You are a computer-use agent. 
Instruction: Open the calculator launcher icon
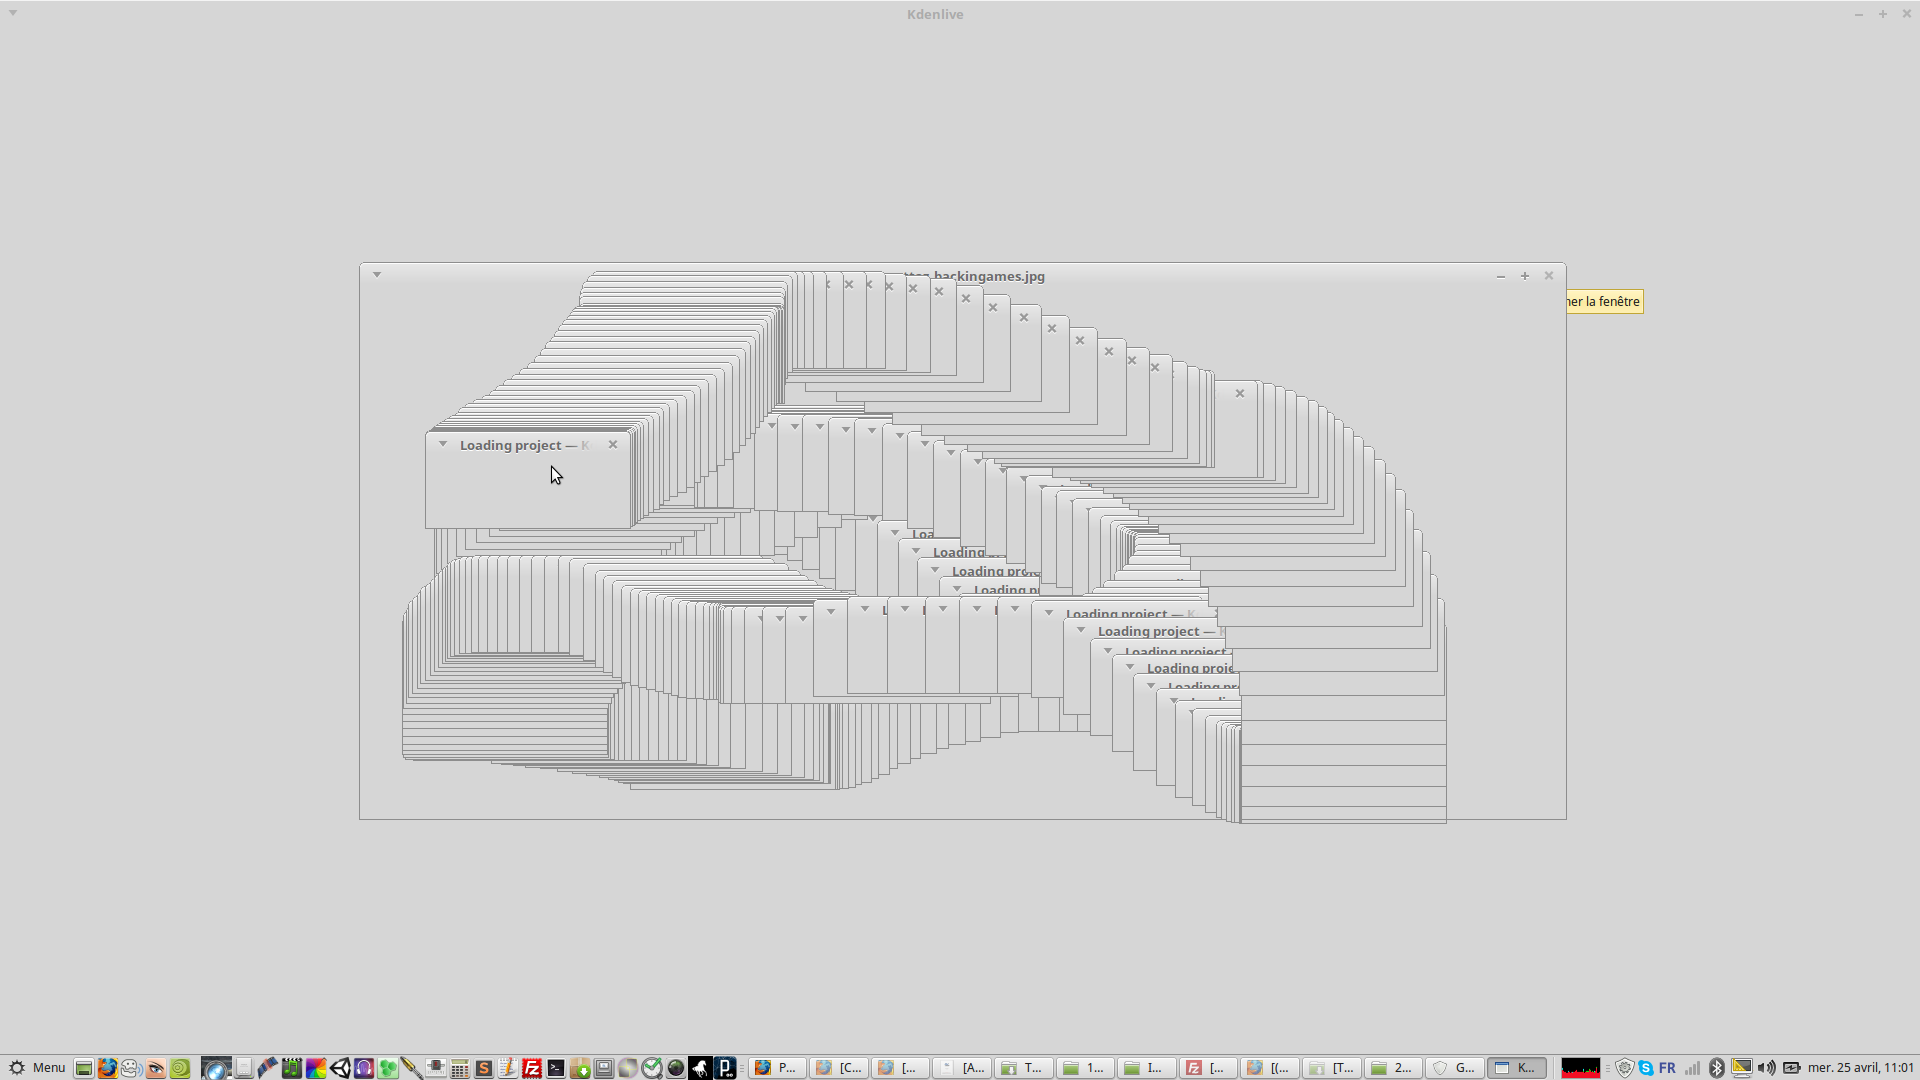(460, 1068)
